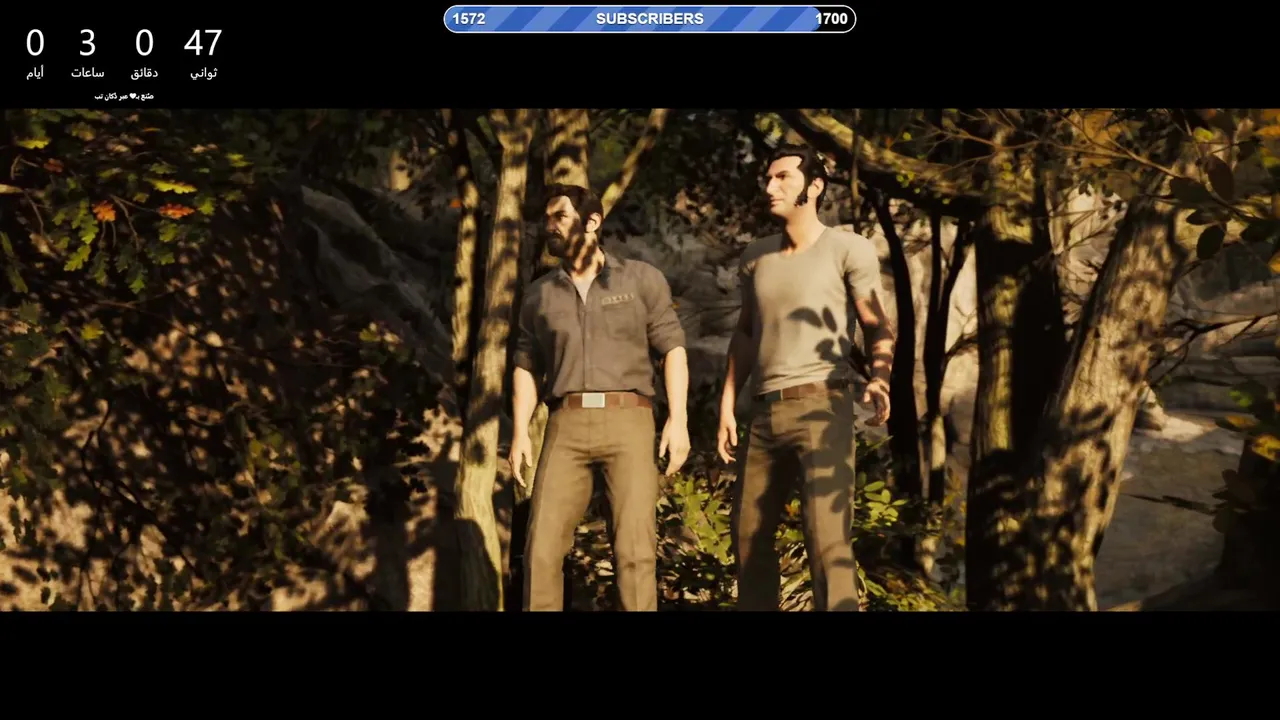Screen dimensions: 1280x720
Task: Click the SUBSCRIBERS goal progress bar
Action: [x=650, y=19]
